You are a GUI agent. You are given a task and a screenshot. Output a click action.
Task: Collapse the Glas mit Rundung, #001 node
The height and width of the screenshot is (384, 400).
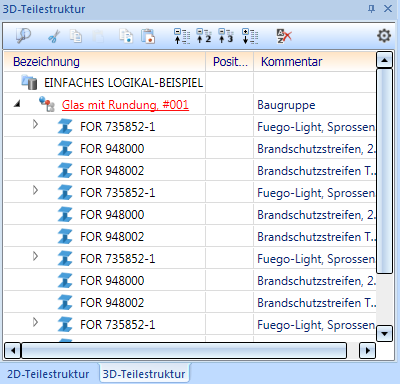point(17,104)
